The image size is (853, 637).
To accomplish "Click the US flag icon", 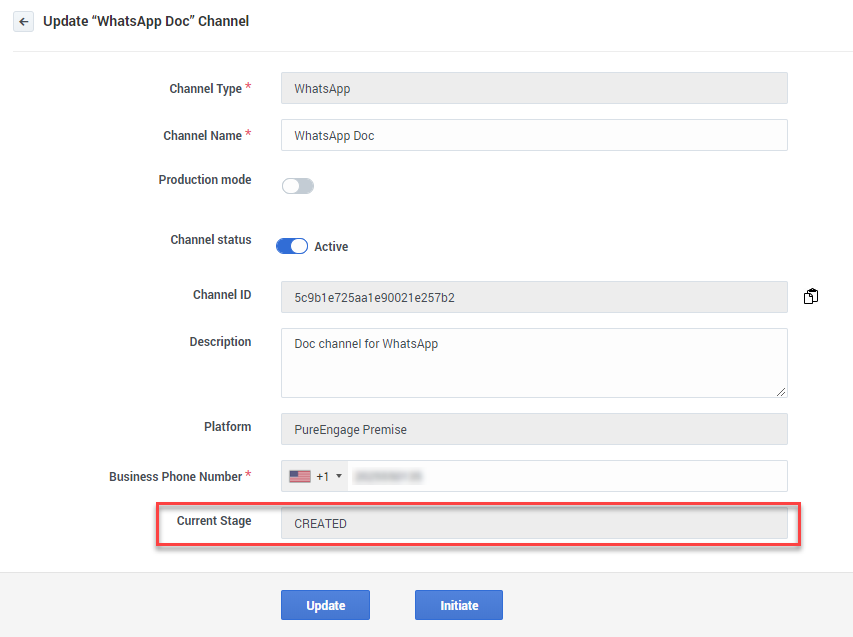I will [300, 477].
